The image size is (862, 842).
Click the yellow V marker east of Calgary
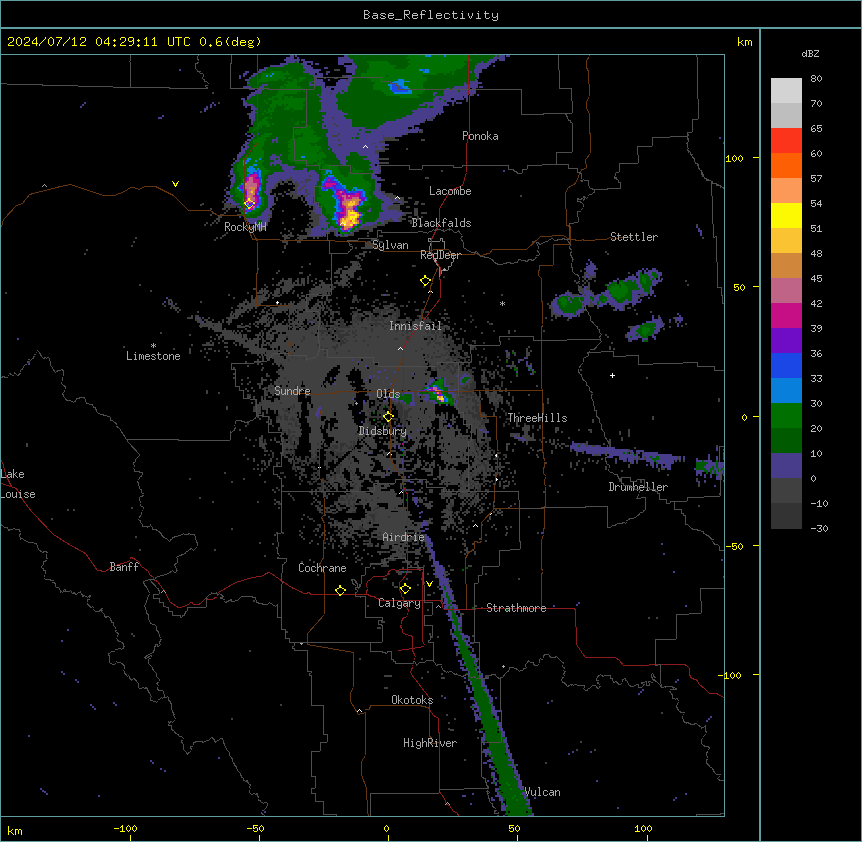(429, 584)
